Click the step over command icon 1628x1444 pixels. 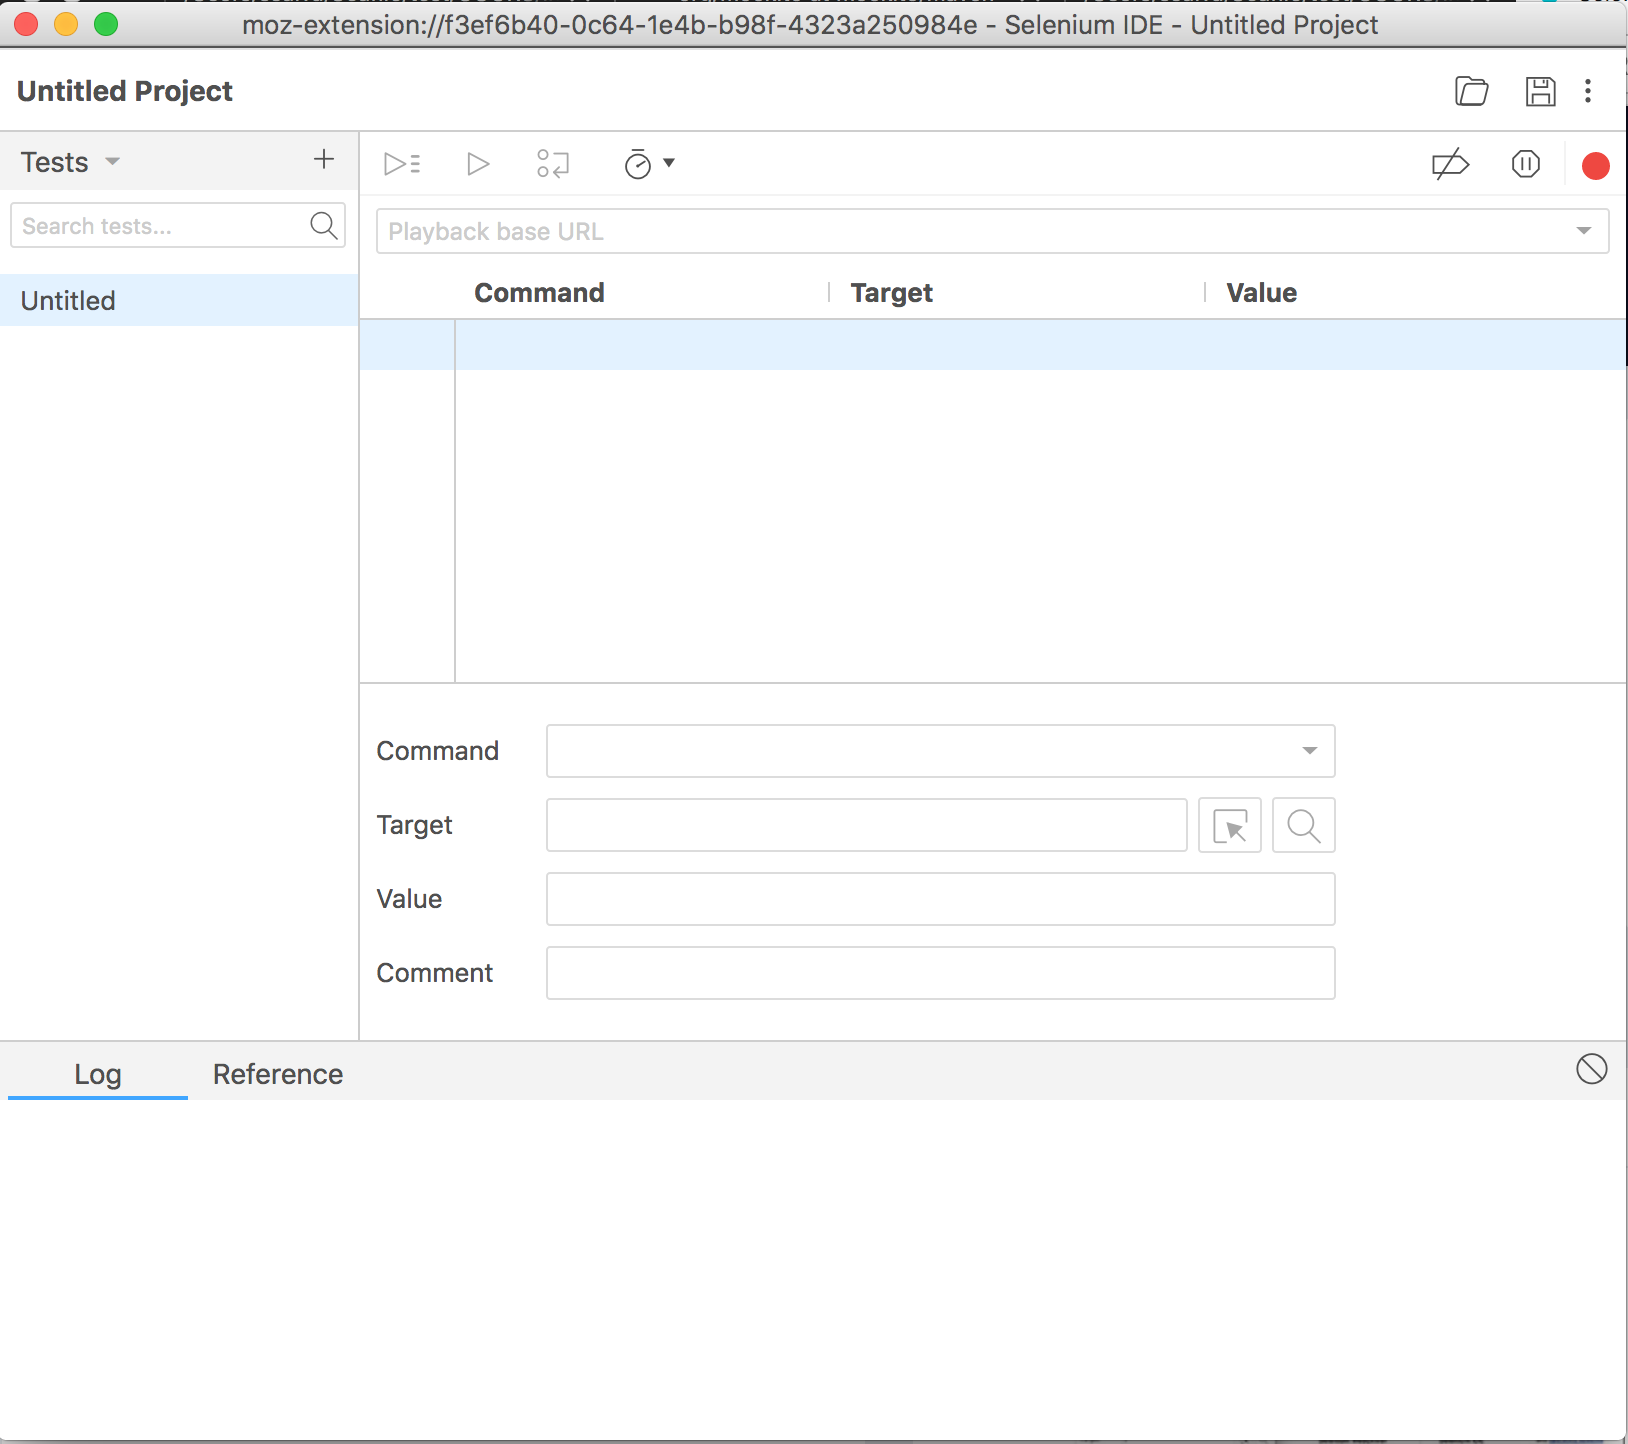[x=553, y=164]
